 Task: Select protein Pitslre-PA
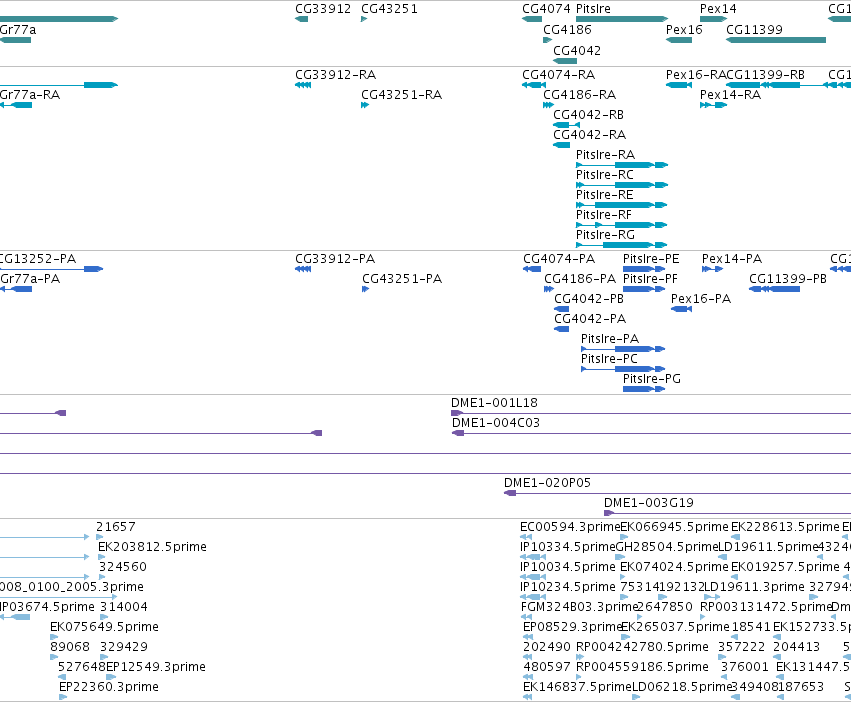pos(610,339)
